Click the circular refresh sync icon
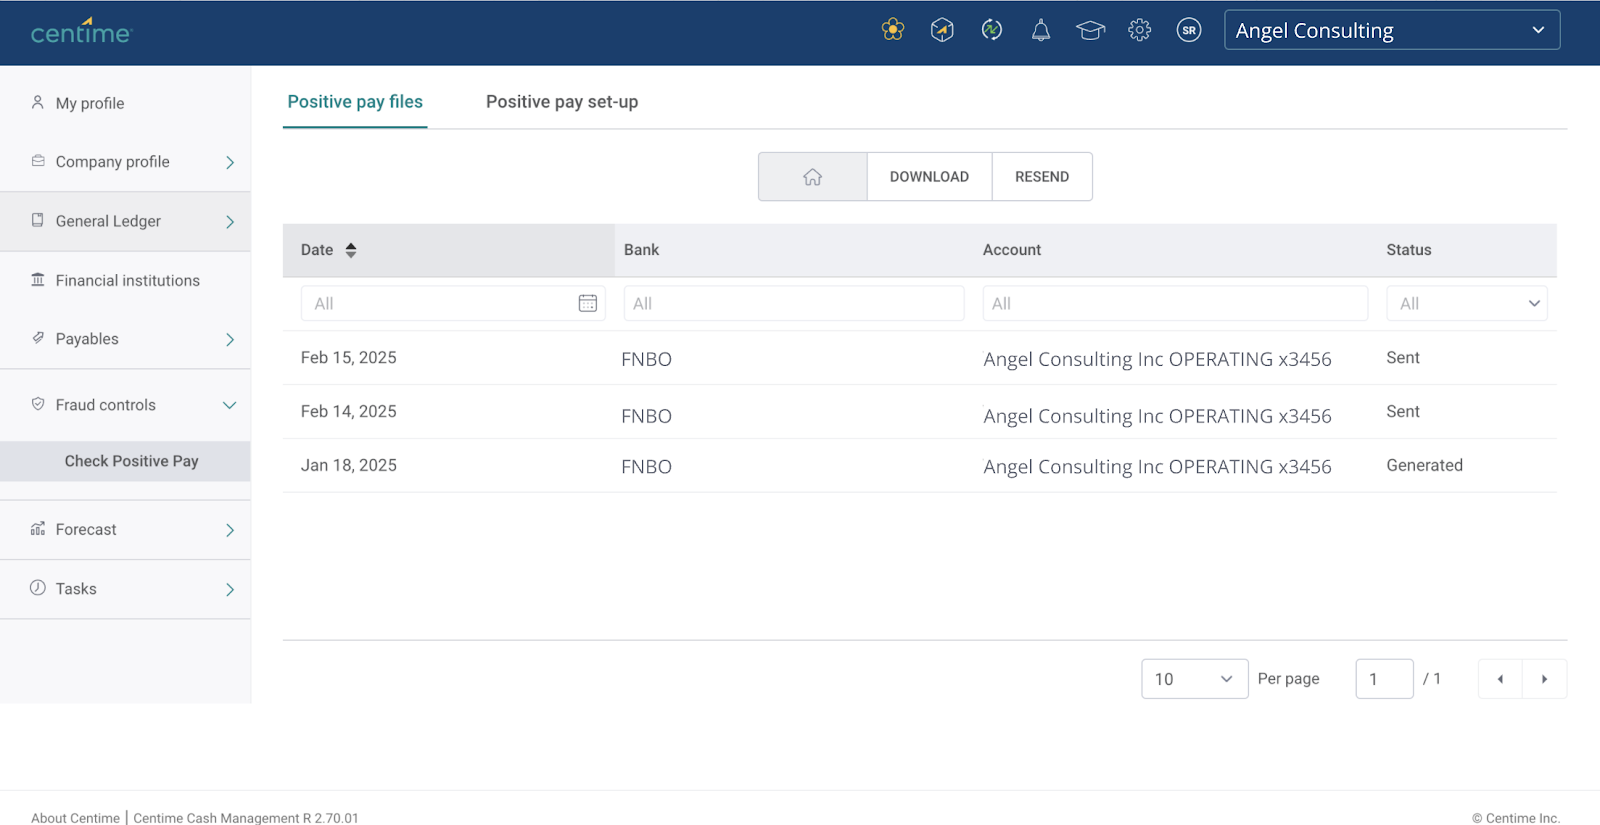The width and height of the screenshot is (1600, 825). click(x=992, y=30)
